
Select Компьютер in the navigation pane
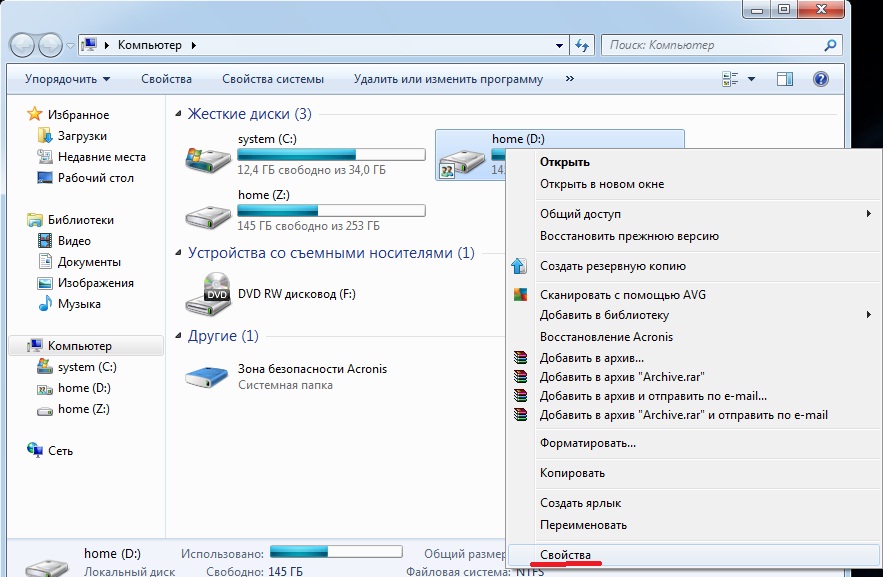[86, 346]
